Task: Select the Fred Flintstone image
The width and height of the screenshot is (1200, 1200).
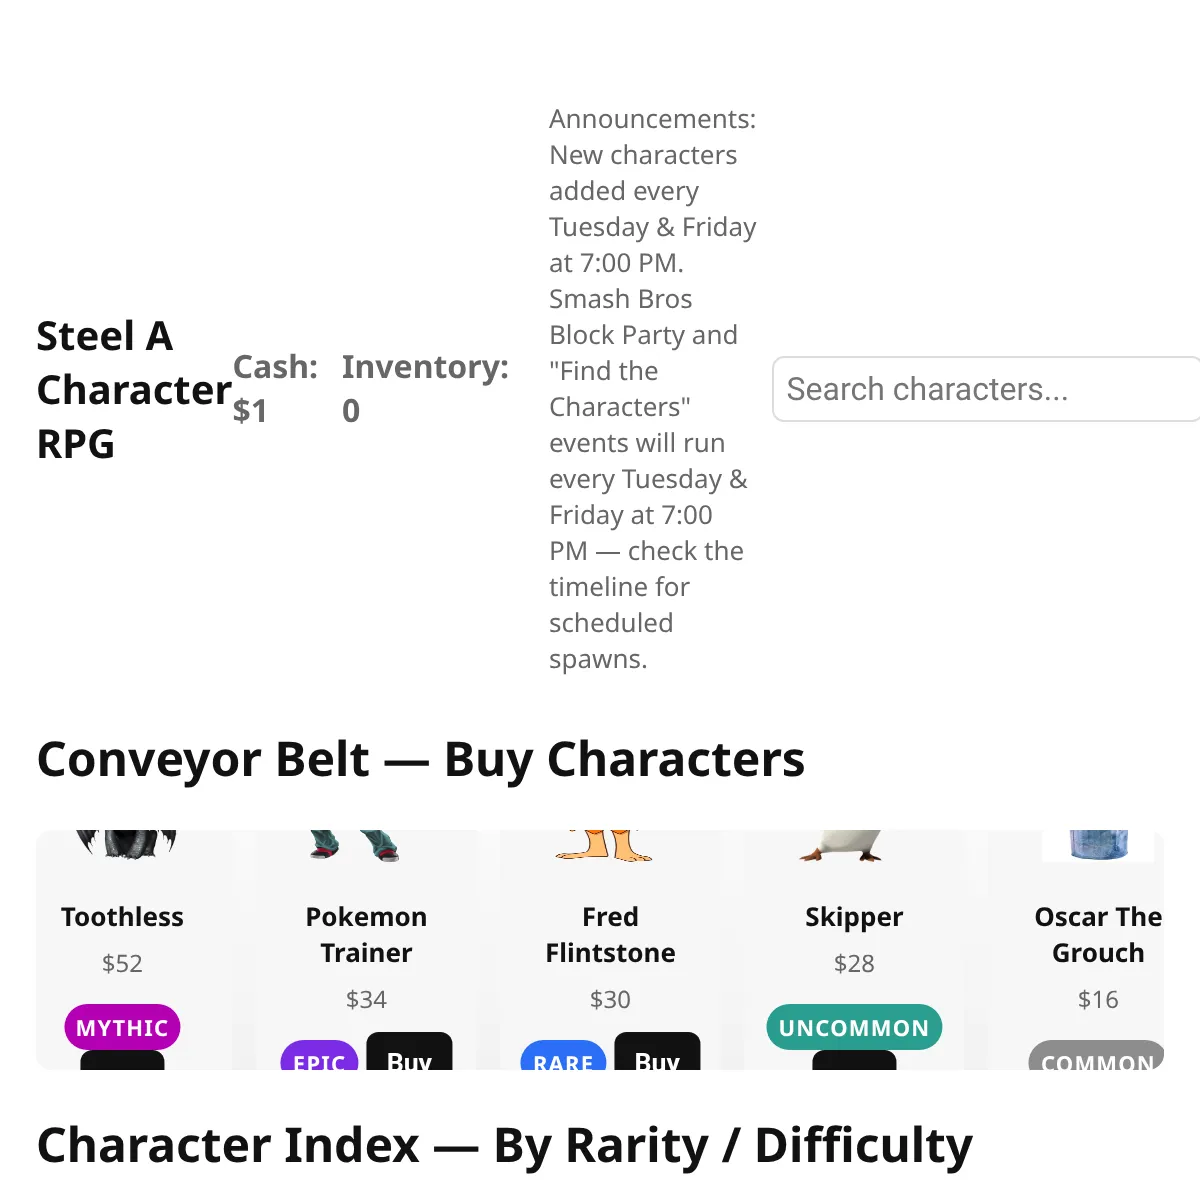Action: (x=604, y=845)
